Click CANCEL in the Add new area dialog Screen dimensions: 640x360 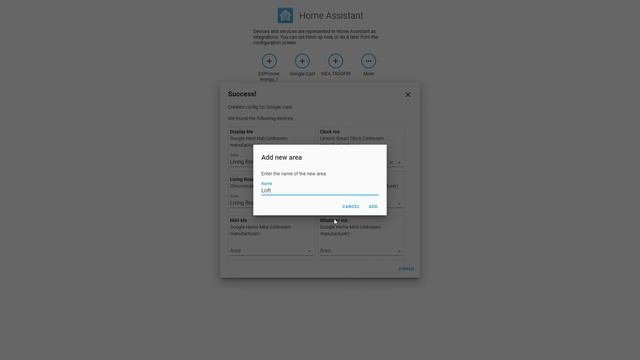tap(351, 207)
